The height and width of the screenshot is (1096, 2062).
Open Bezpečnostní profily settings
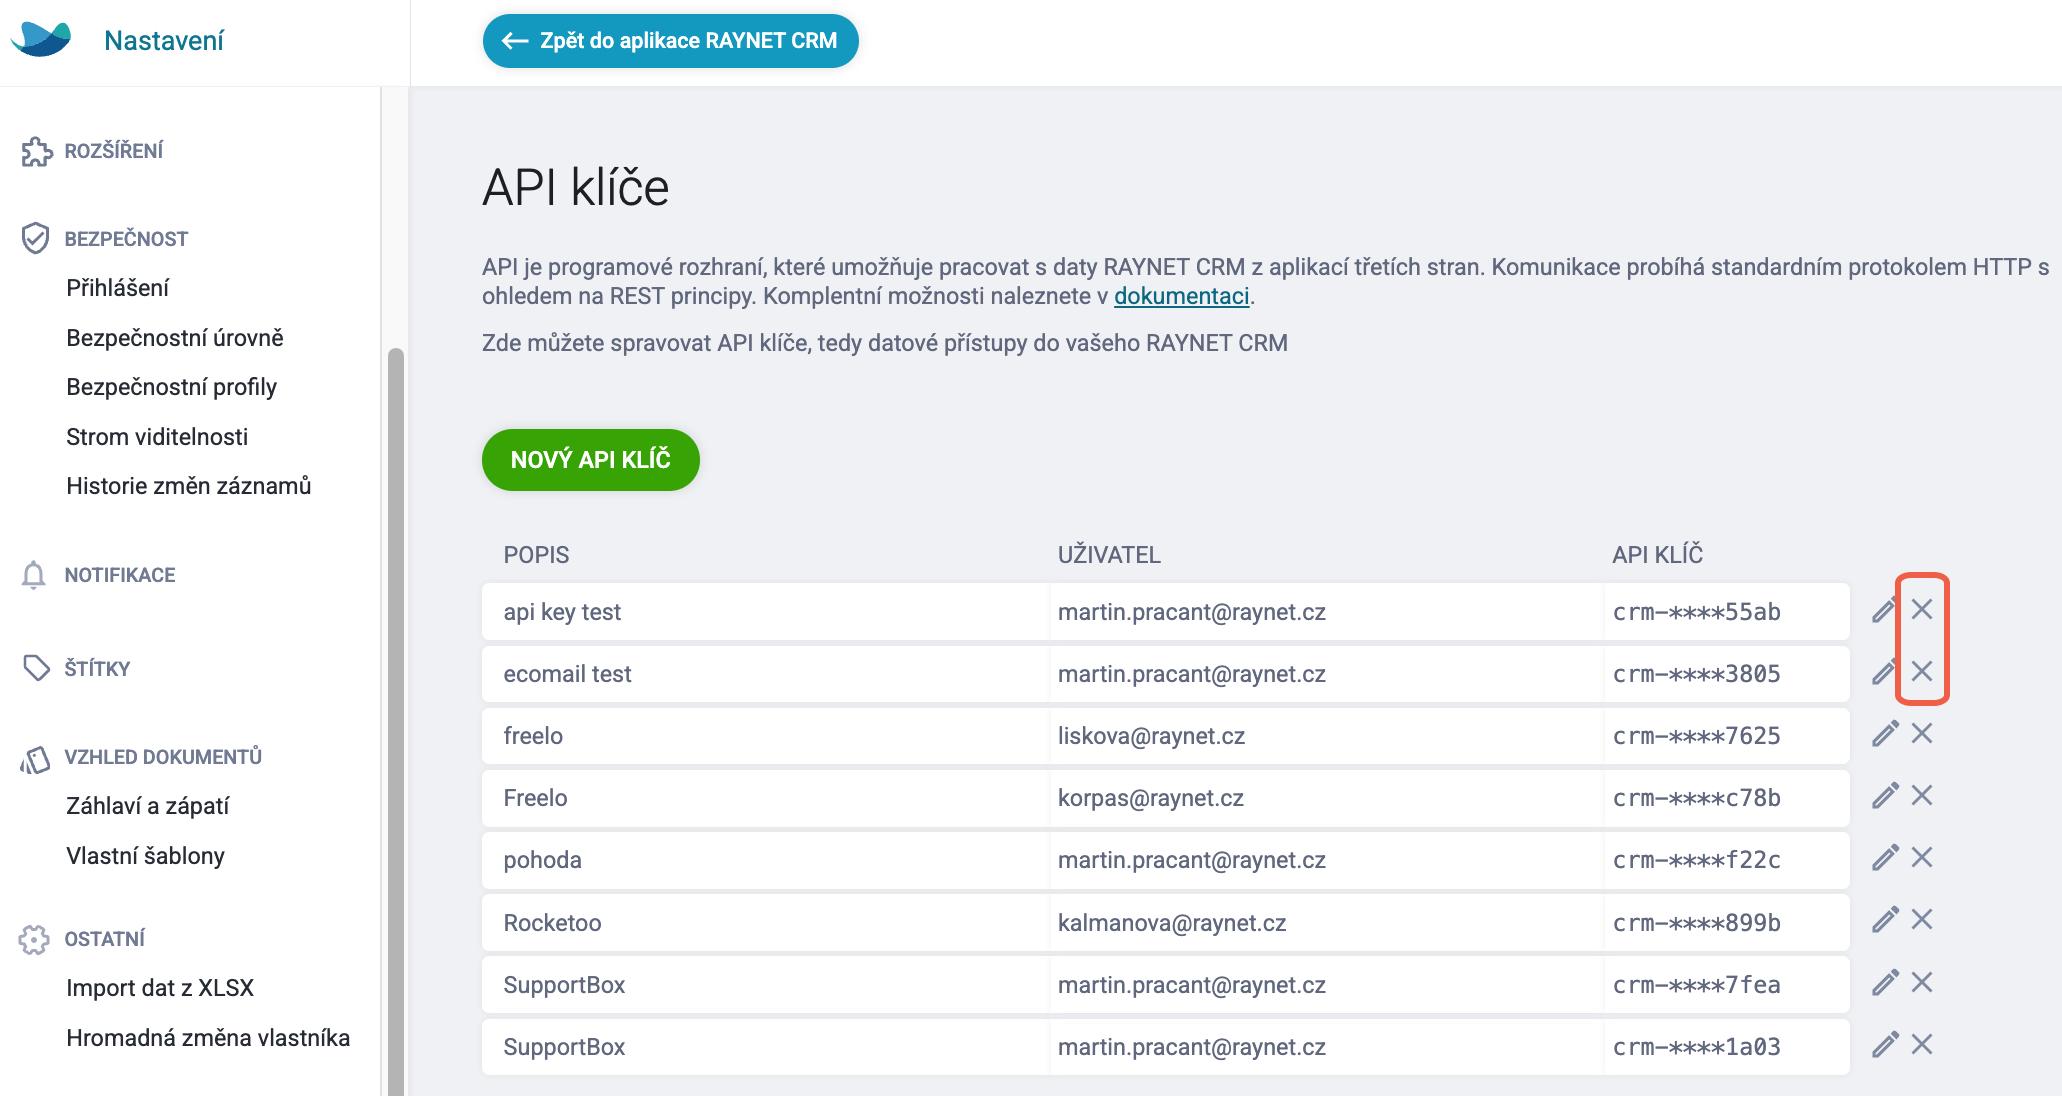171,387
